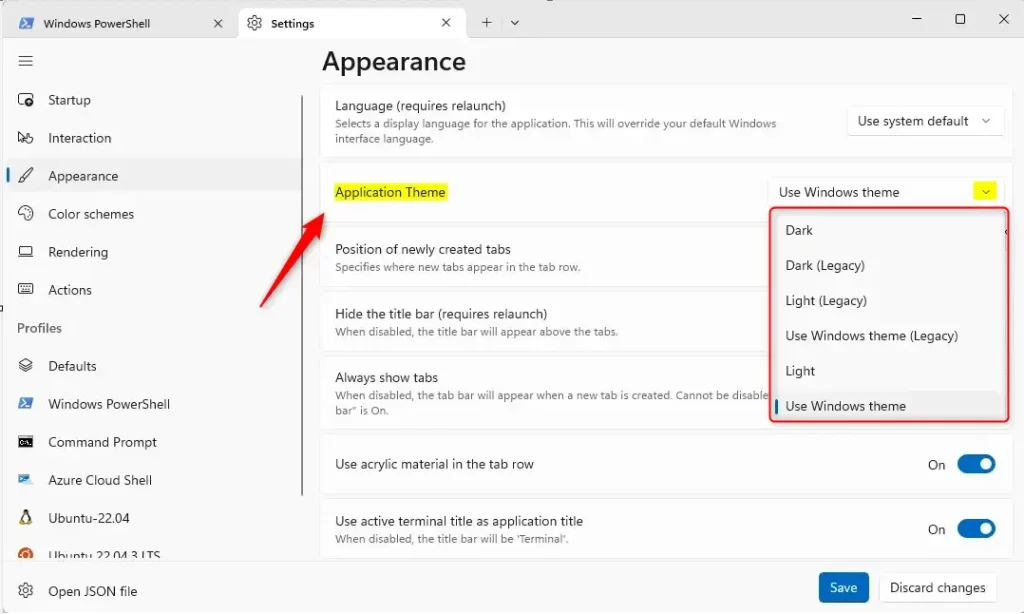Image resolution: width=1024 pixels, height=614 pixels.
Task: Click the Appearance page heading
Action: tap(394, 61)
